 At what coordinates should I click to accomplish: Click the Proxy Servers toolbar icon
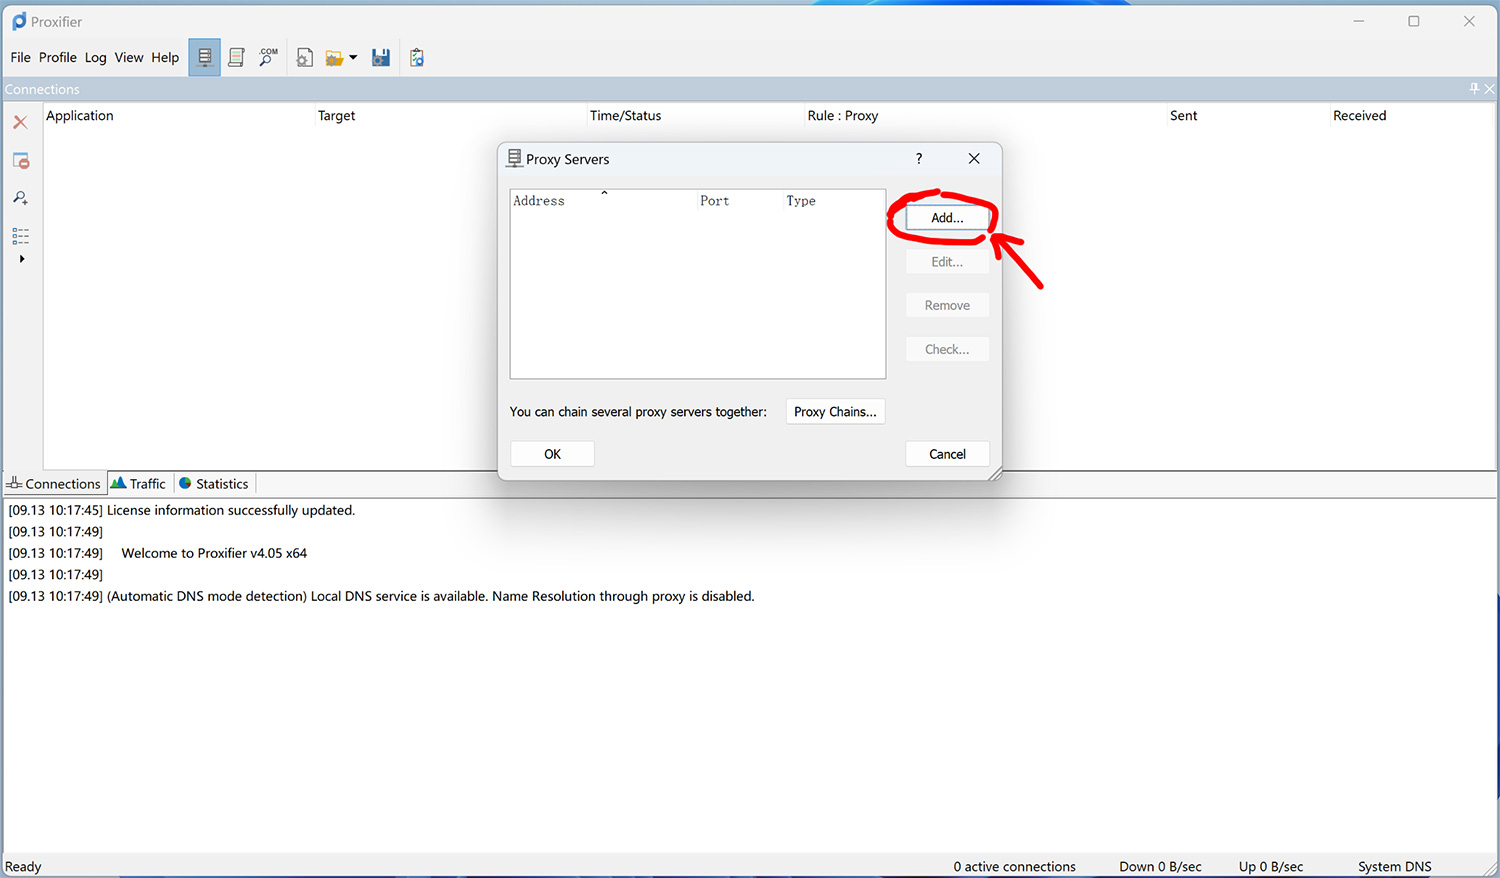(x=204, y=58)
